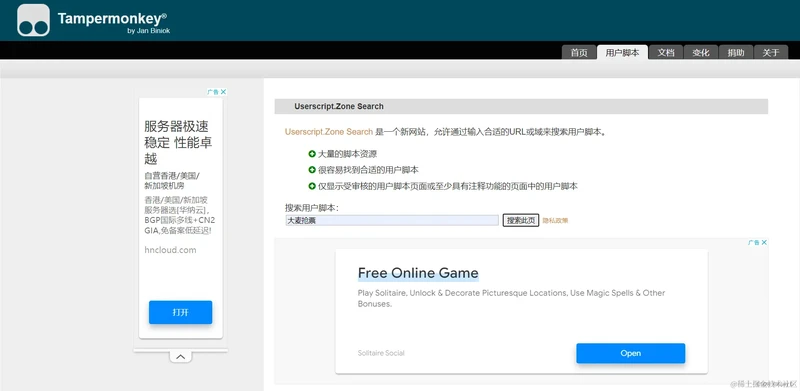Open the 文档 tab
Image resolution: width=800 pixels, height=391 pixels.
[x=666, y=53]
